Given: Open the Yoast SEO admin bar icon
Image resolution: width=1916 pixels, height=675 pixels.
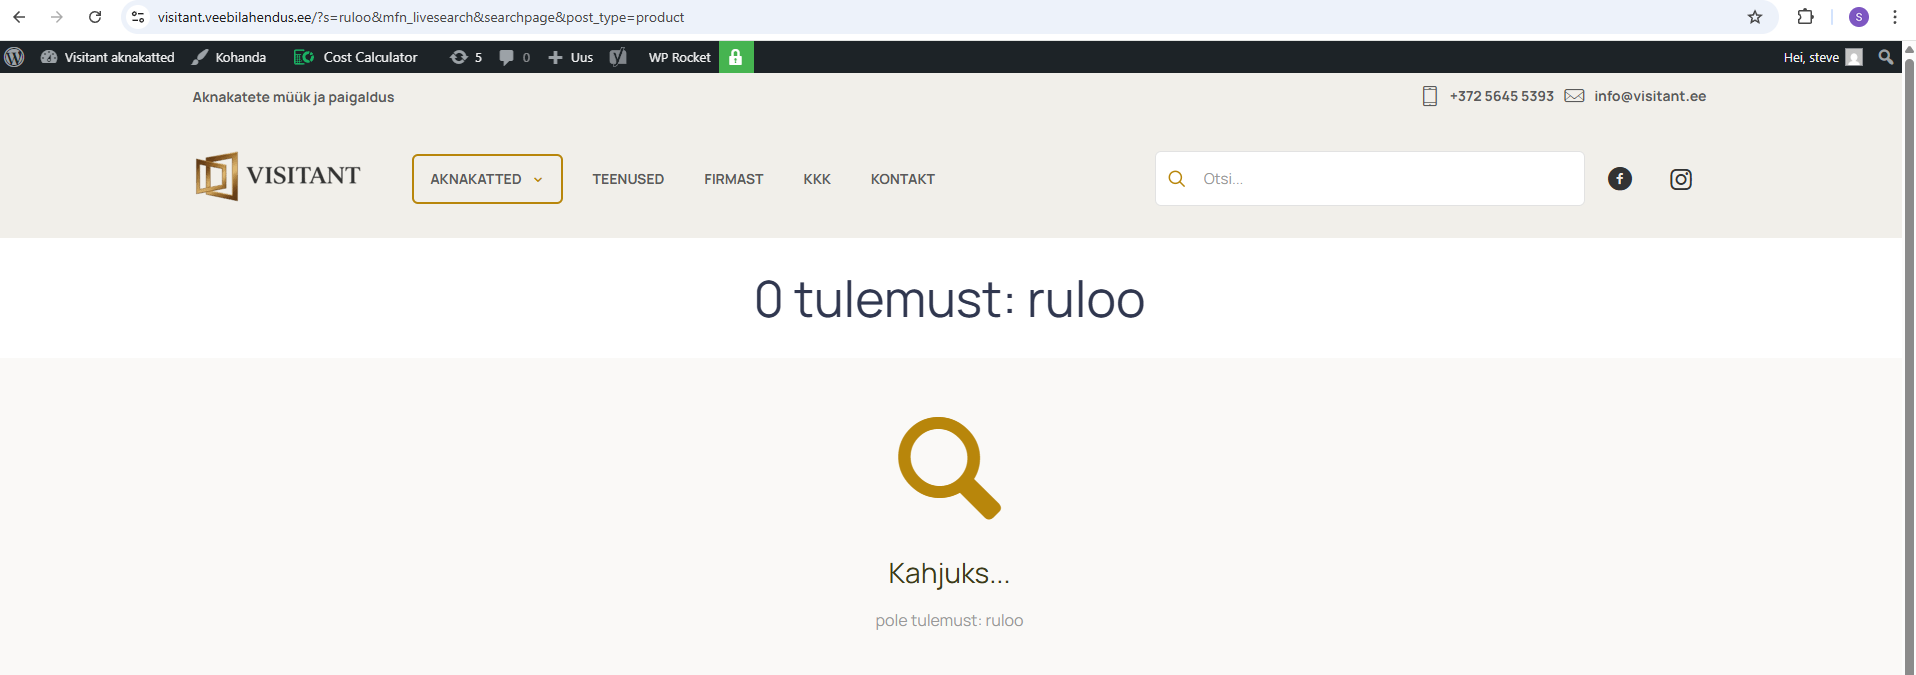Looking at the screenshot, I should point(618,57).
